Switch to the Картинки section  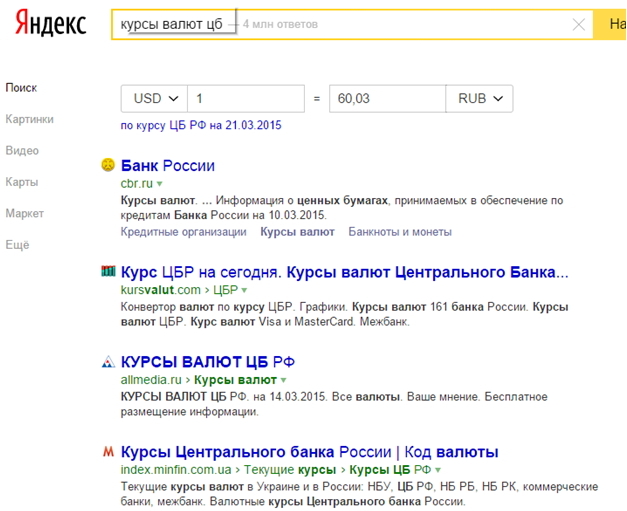click(30, 119)
